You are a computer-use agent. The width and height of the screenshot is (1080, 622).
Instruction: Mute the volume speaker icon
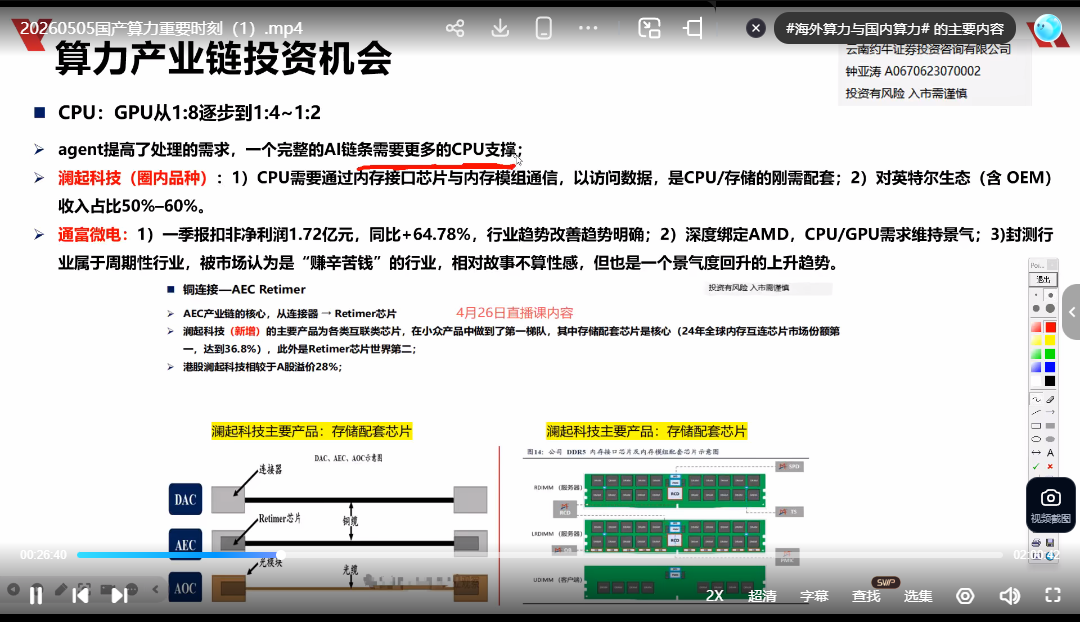coord(1009,596)
